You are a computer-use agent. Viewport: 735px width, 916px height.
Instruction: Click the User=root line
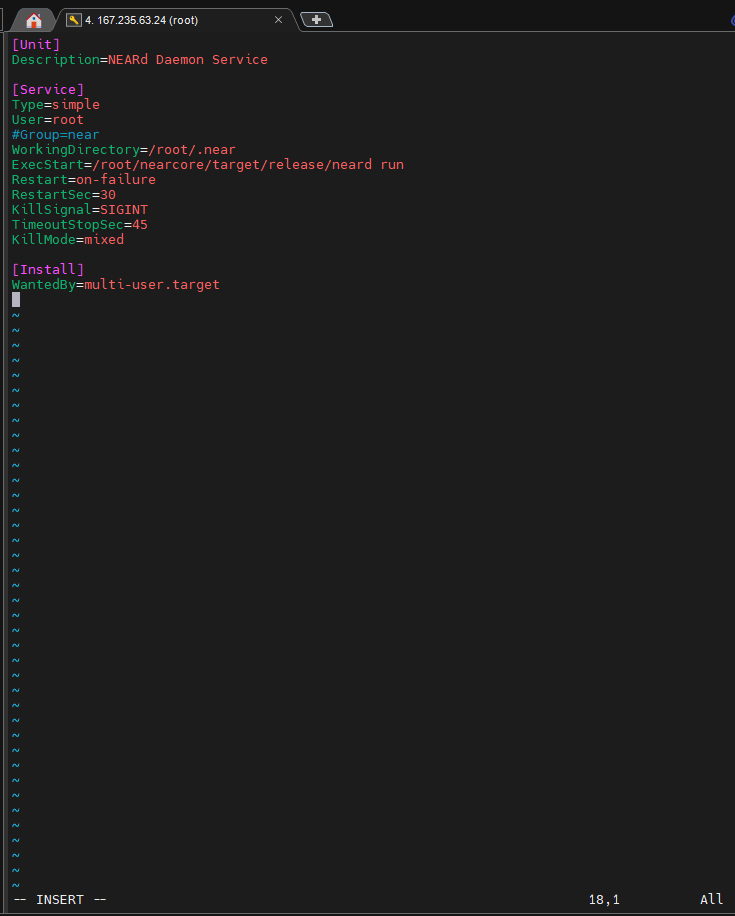pyautogui.click(x=47, y=120)
